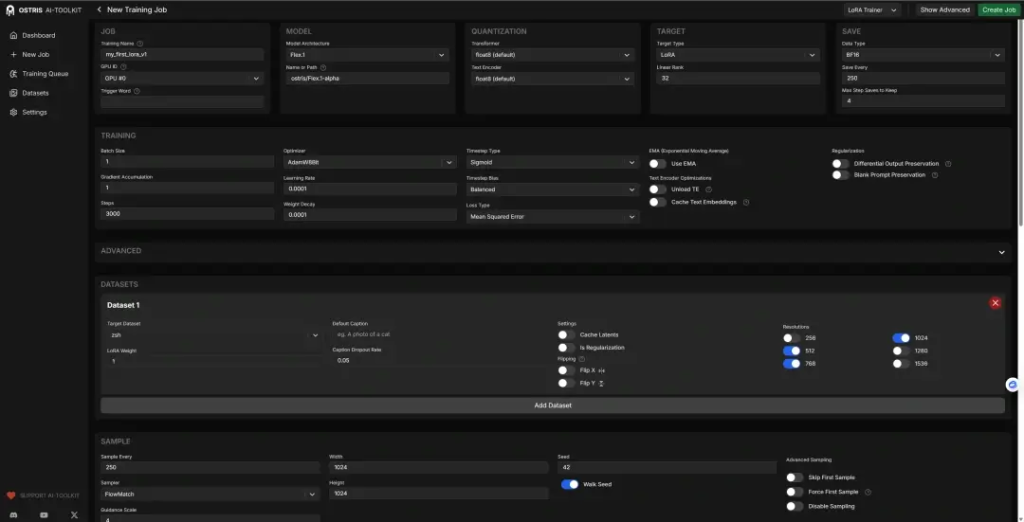Click the help icon next to Trigger Word
The height and width of the screenshot is (522, 1024).
[136, 91]
